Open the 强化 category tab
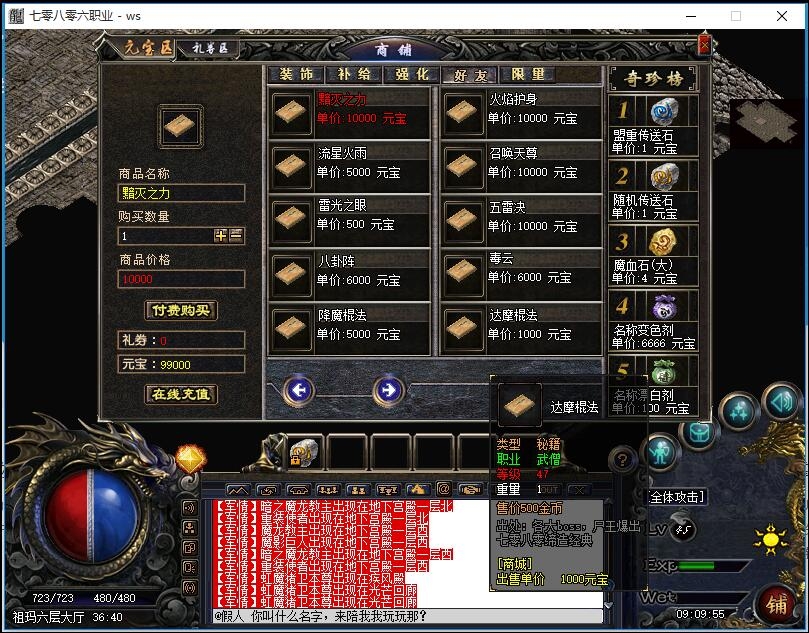The width and height of the screenshot is (809, 633). 411,74
